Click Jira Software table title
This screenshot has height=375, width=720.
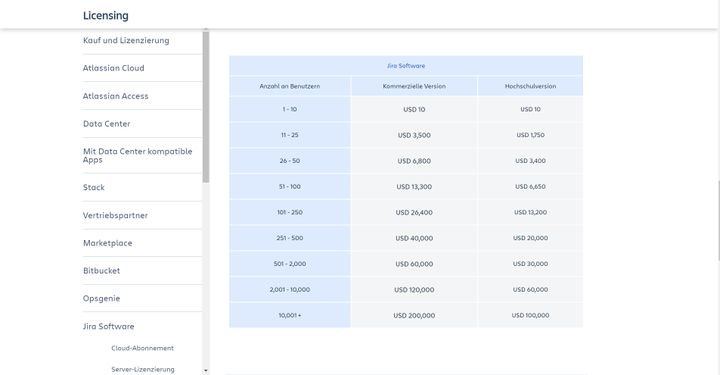click(406, 66)
